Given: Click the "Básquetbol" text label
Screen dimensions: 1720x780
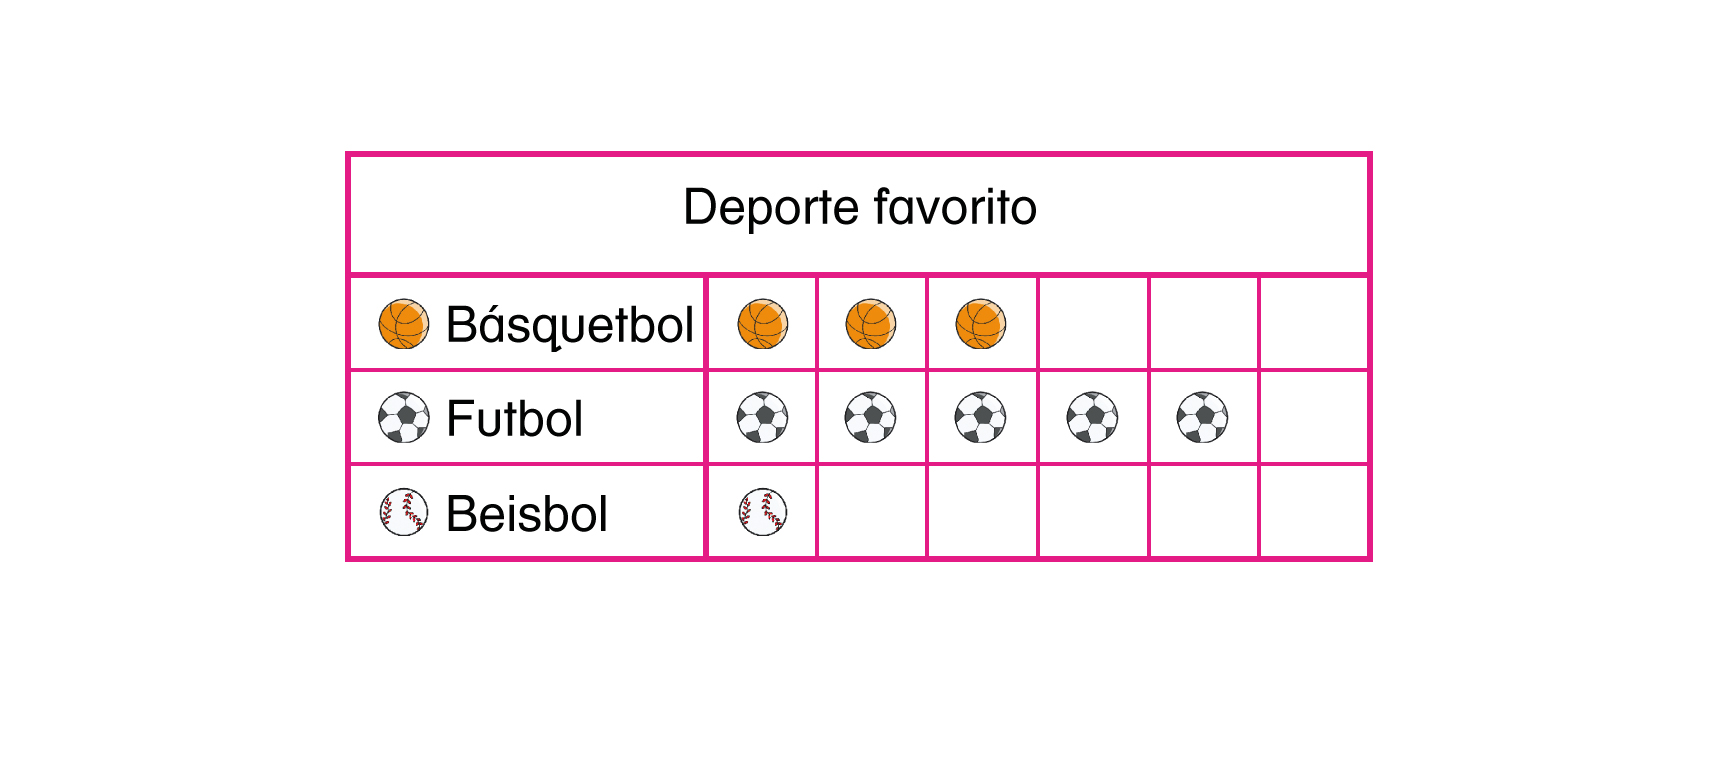Looking at the screenshot, I should coord(570,325).
